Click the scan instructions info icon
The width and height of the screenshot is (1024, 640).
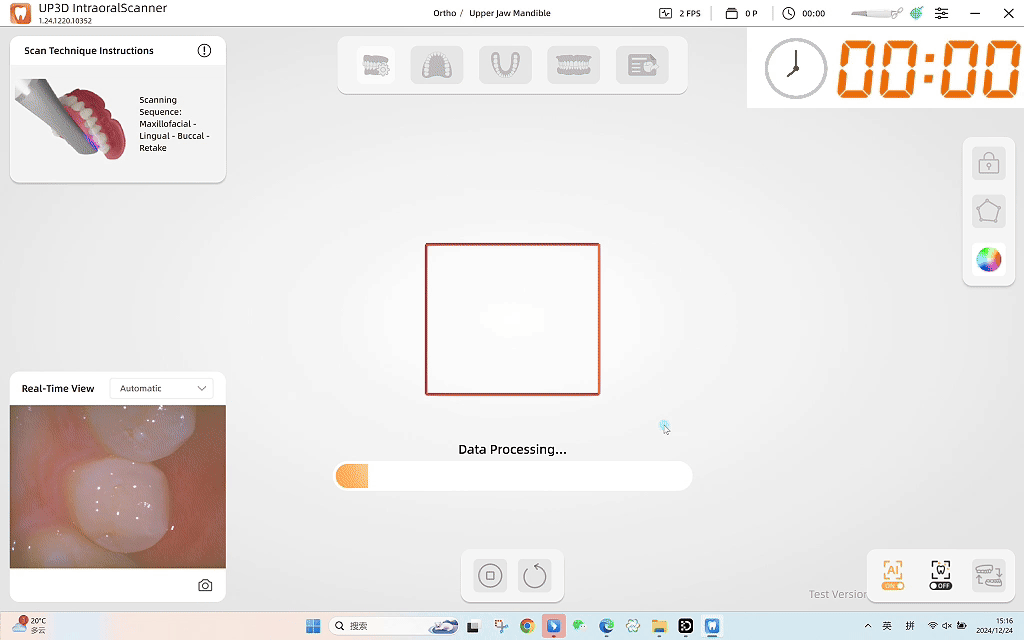click(x=205, y=51)
